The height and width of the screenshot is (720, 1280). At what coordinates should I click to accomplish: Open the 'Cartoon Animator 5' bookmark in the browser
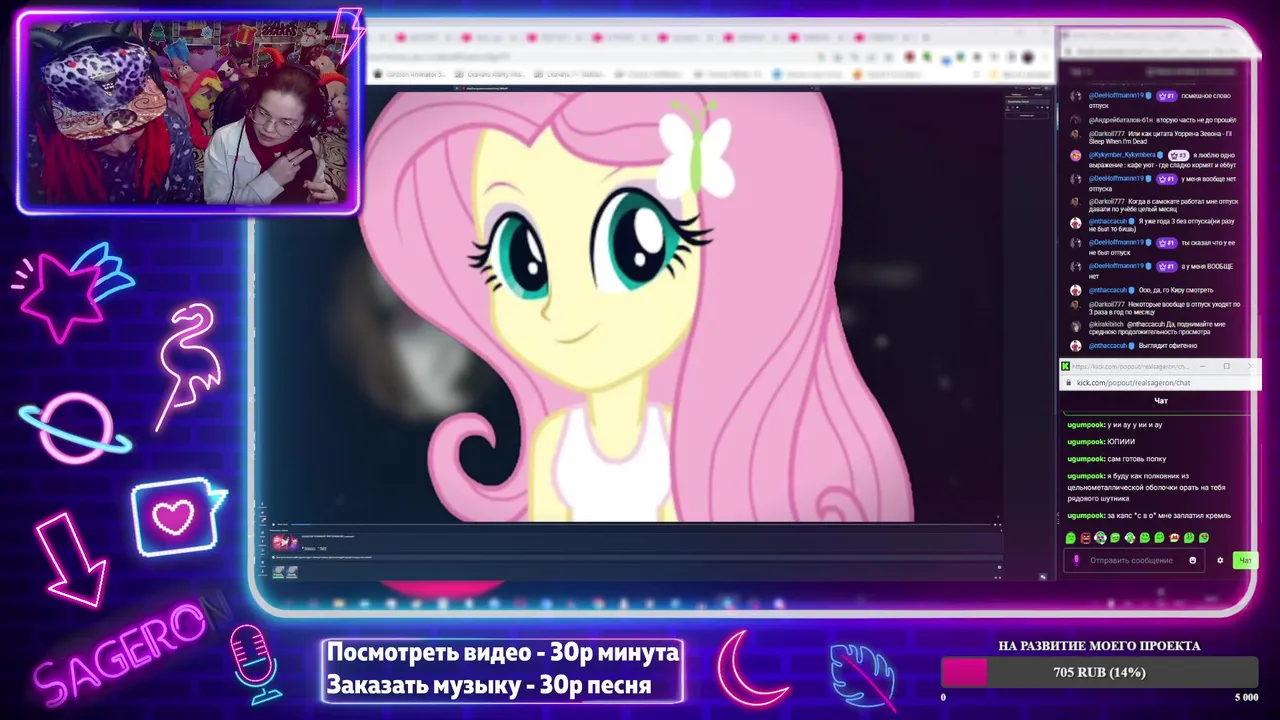(410, 74)
